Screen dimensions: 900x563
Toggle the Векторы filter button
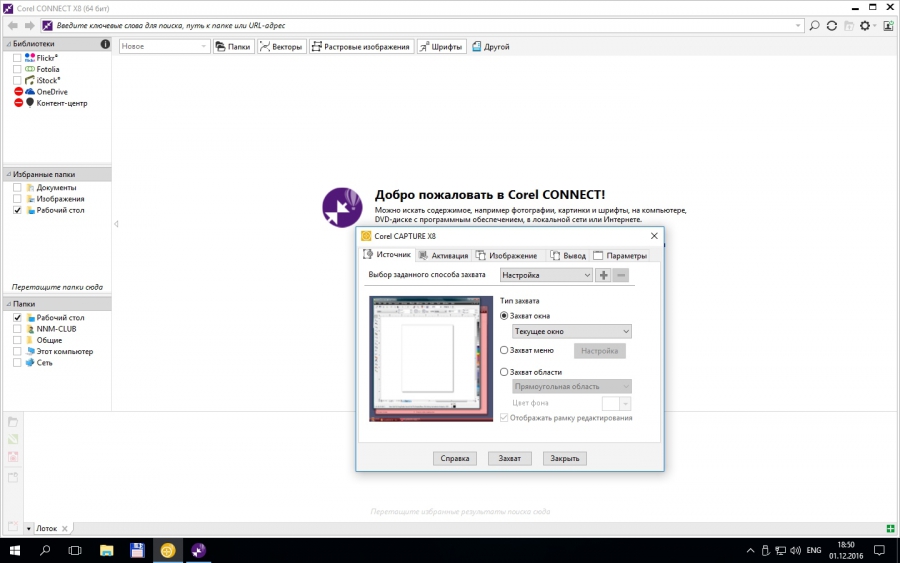[281, 46]
